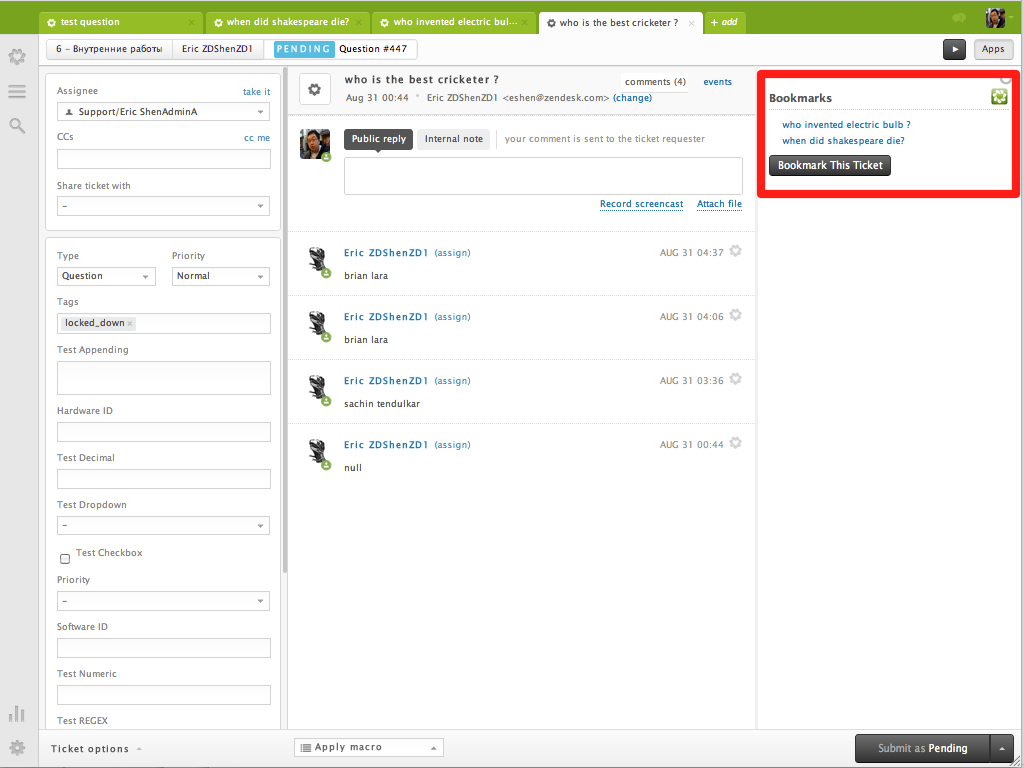The image size is (1024, 768).
Task: Open the search icon in left sidebar
Action: pos(16,125)
